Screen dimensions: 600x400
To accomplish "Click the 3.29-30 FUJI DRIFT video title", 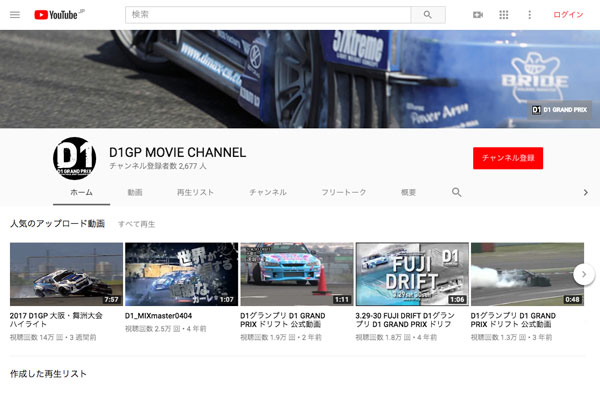I will click(x=405, y=320).
